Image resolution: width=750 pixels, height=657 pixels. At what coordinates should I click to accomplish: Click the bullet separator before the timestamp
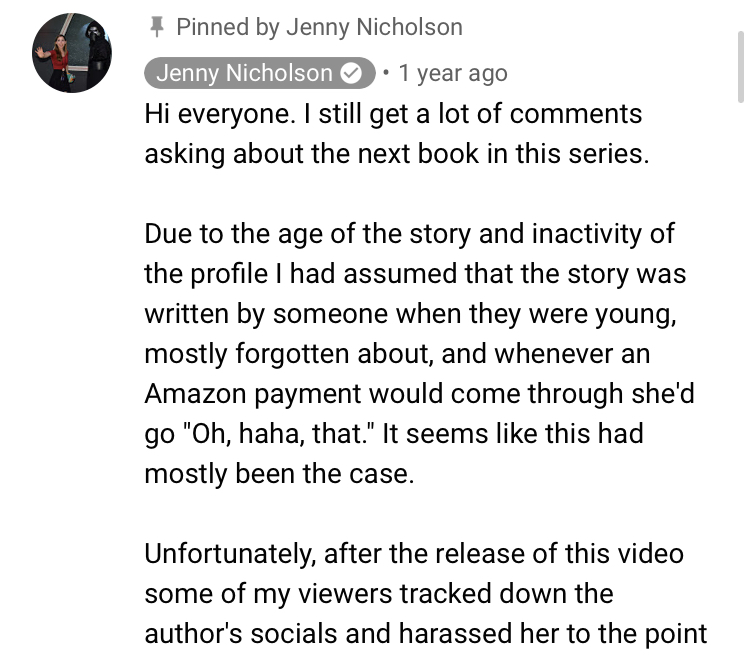click(386, 73)
